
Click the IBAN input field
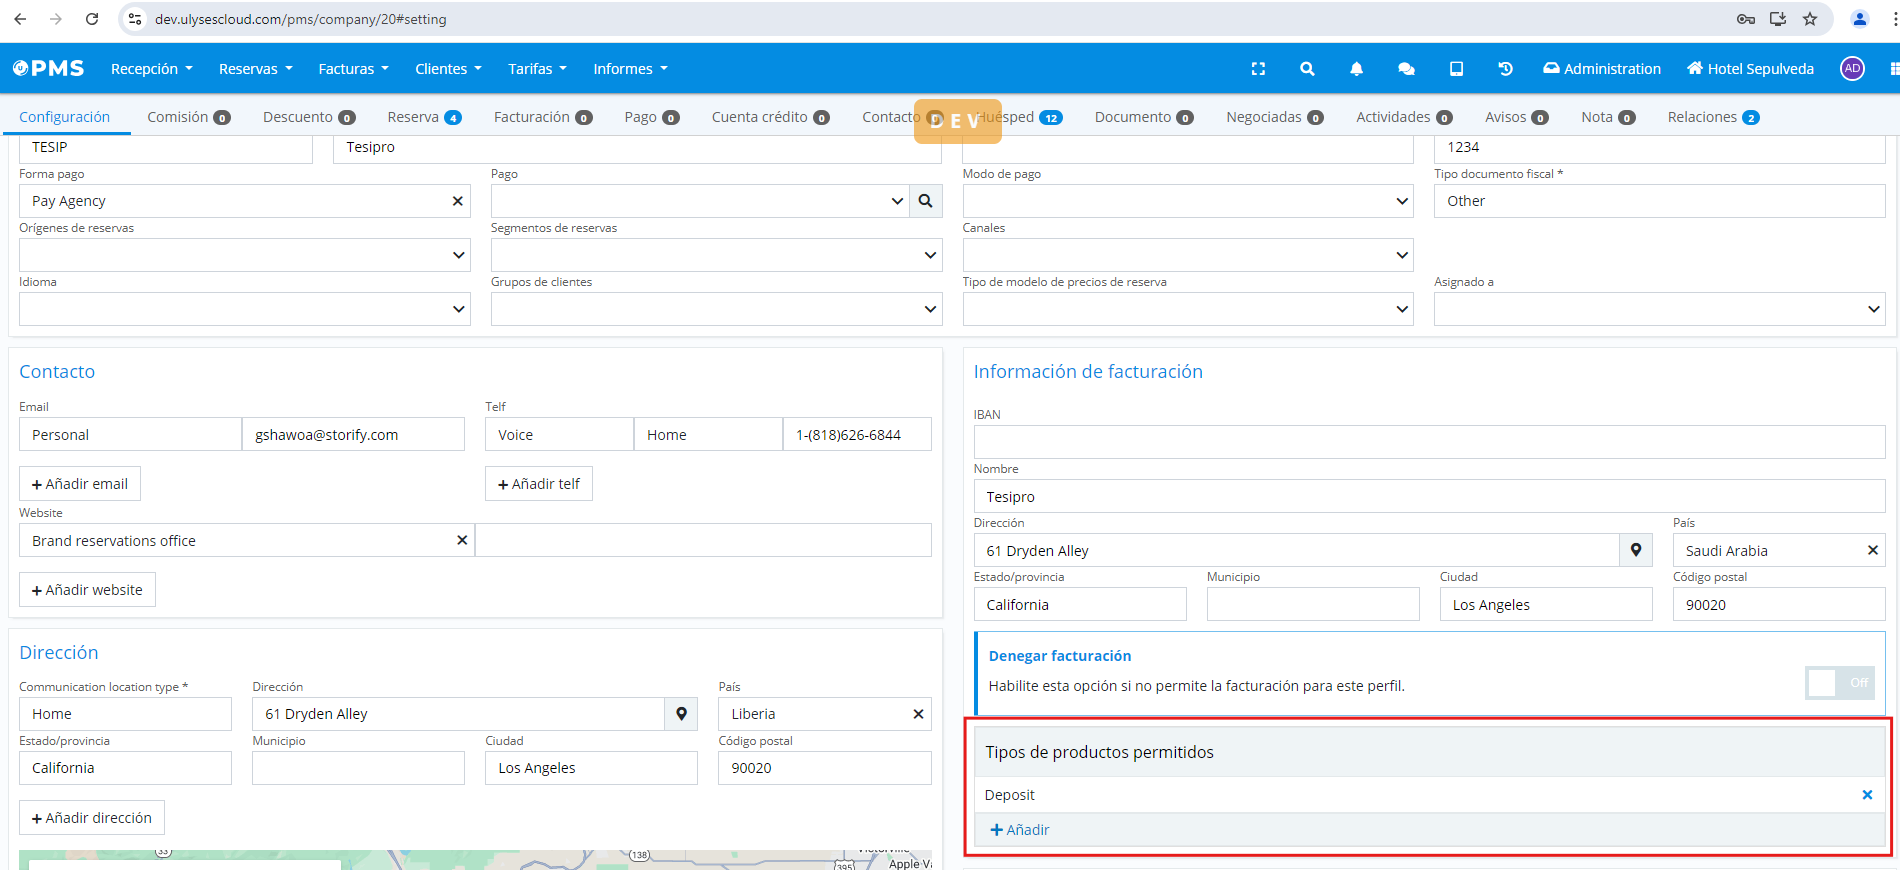click(x=1428, y=442)
